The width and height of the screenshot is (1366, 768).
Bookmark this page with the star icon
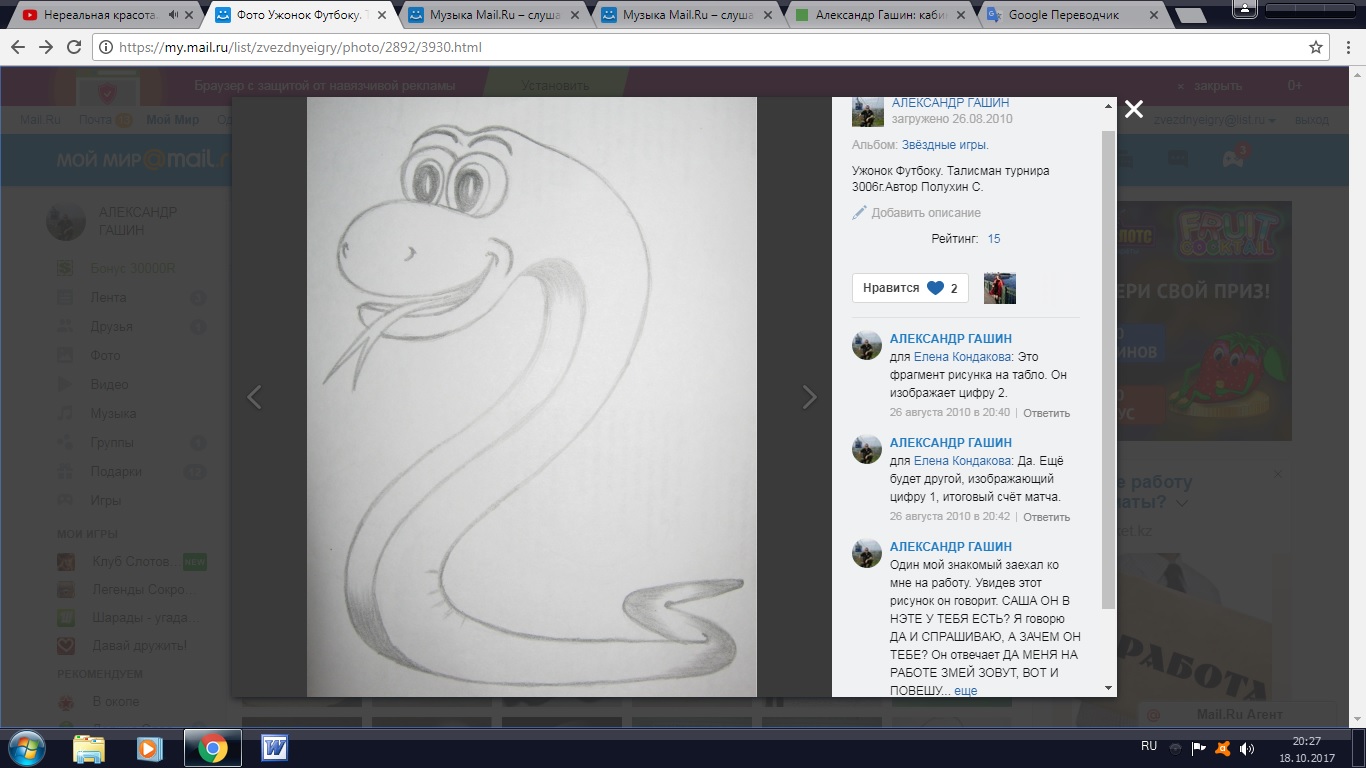[x=1316, y=47]
